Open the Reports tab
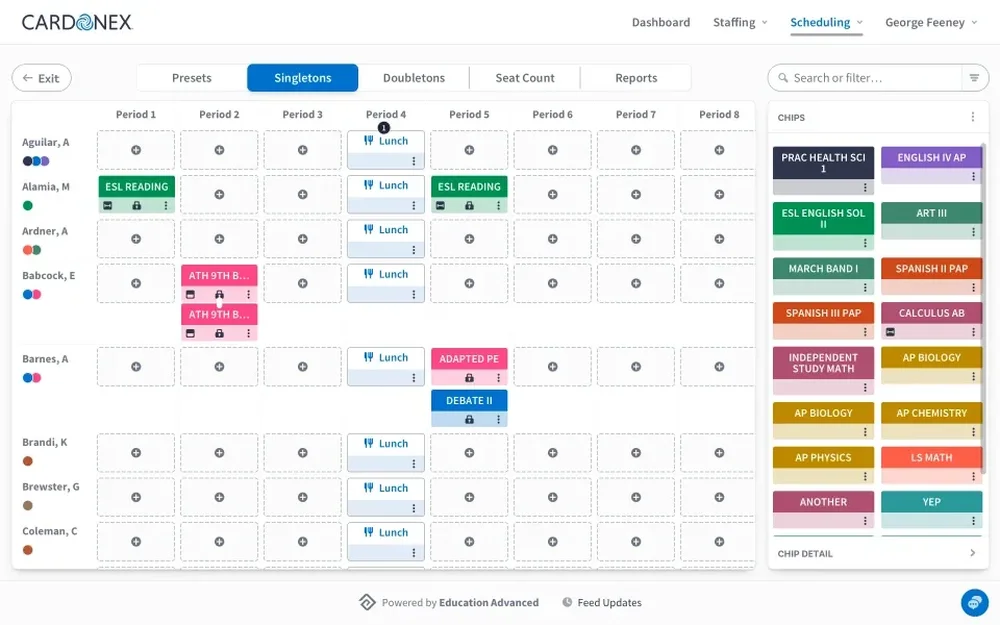 pos(636,78)
